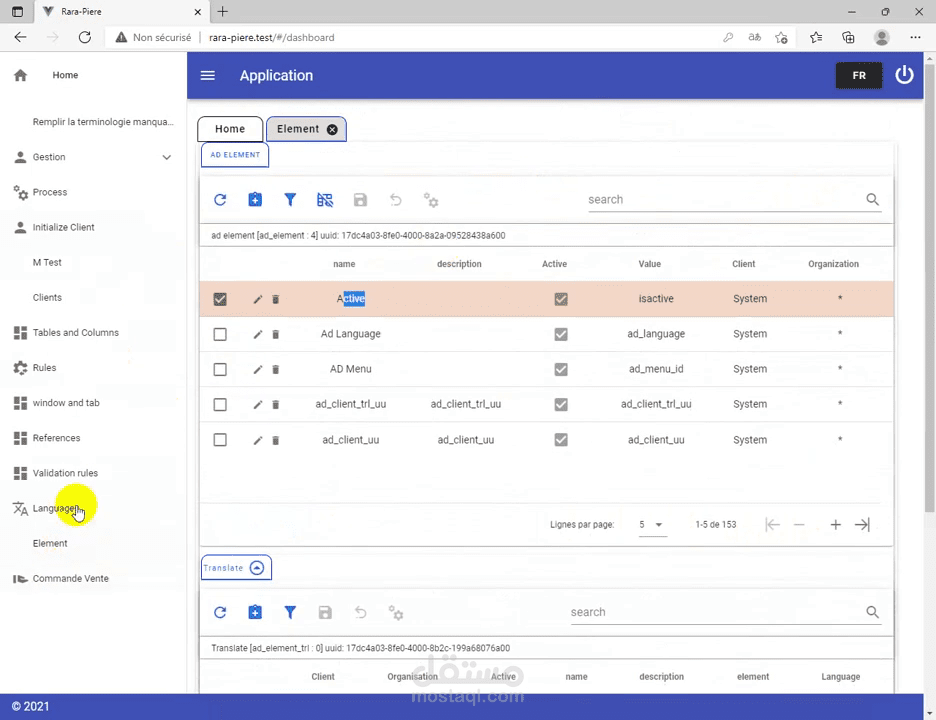
Task: Open M Test in sidebar
Action: (47, 263)
